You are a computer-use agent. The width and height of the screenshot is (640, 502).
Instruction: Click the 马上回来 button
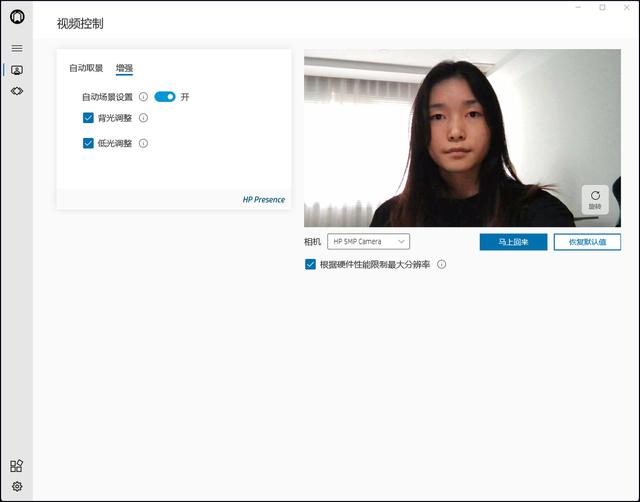(x=513, y=242)
